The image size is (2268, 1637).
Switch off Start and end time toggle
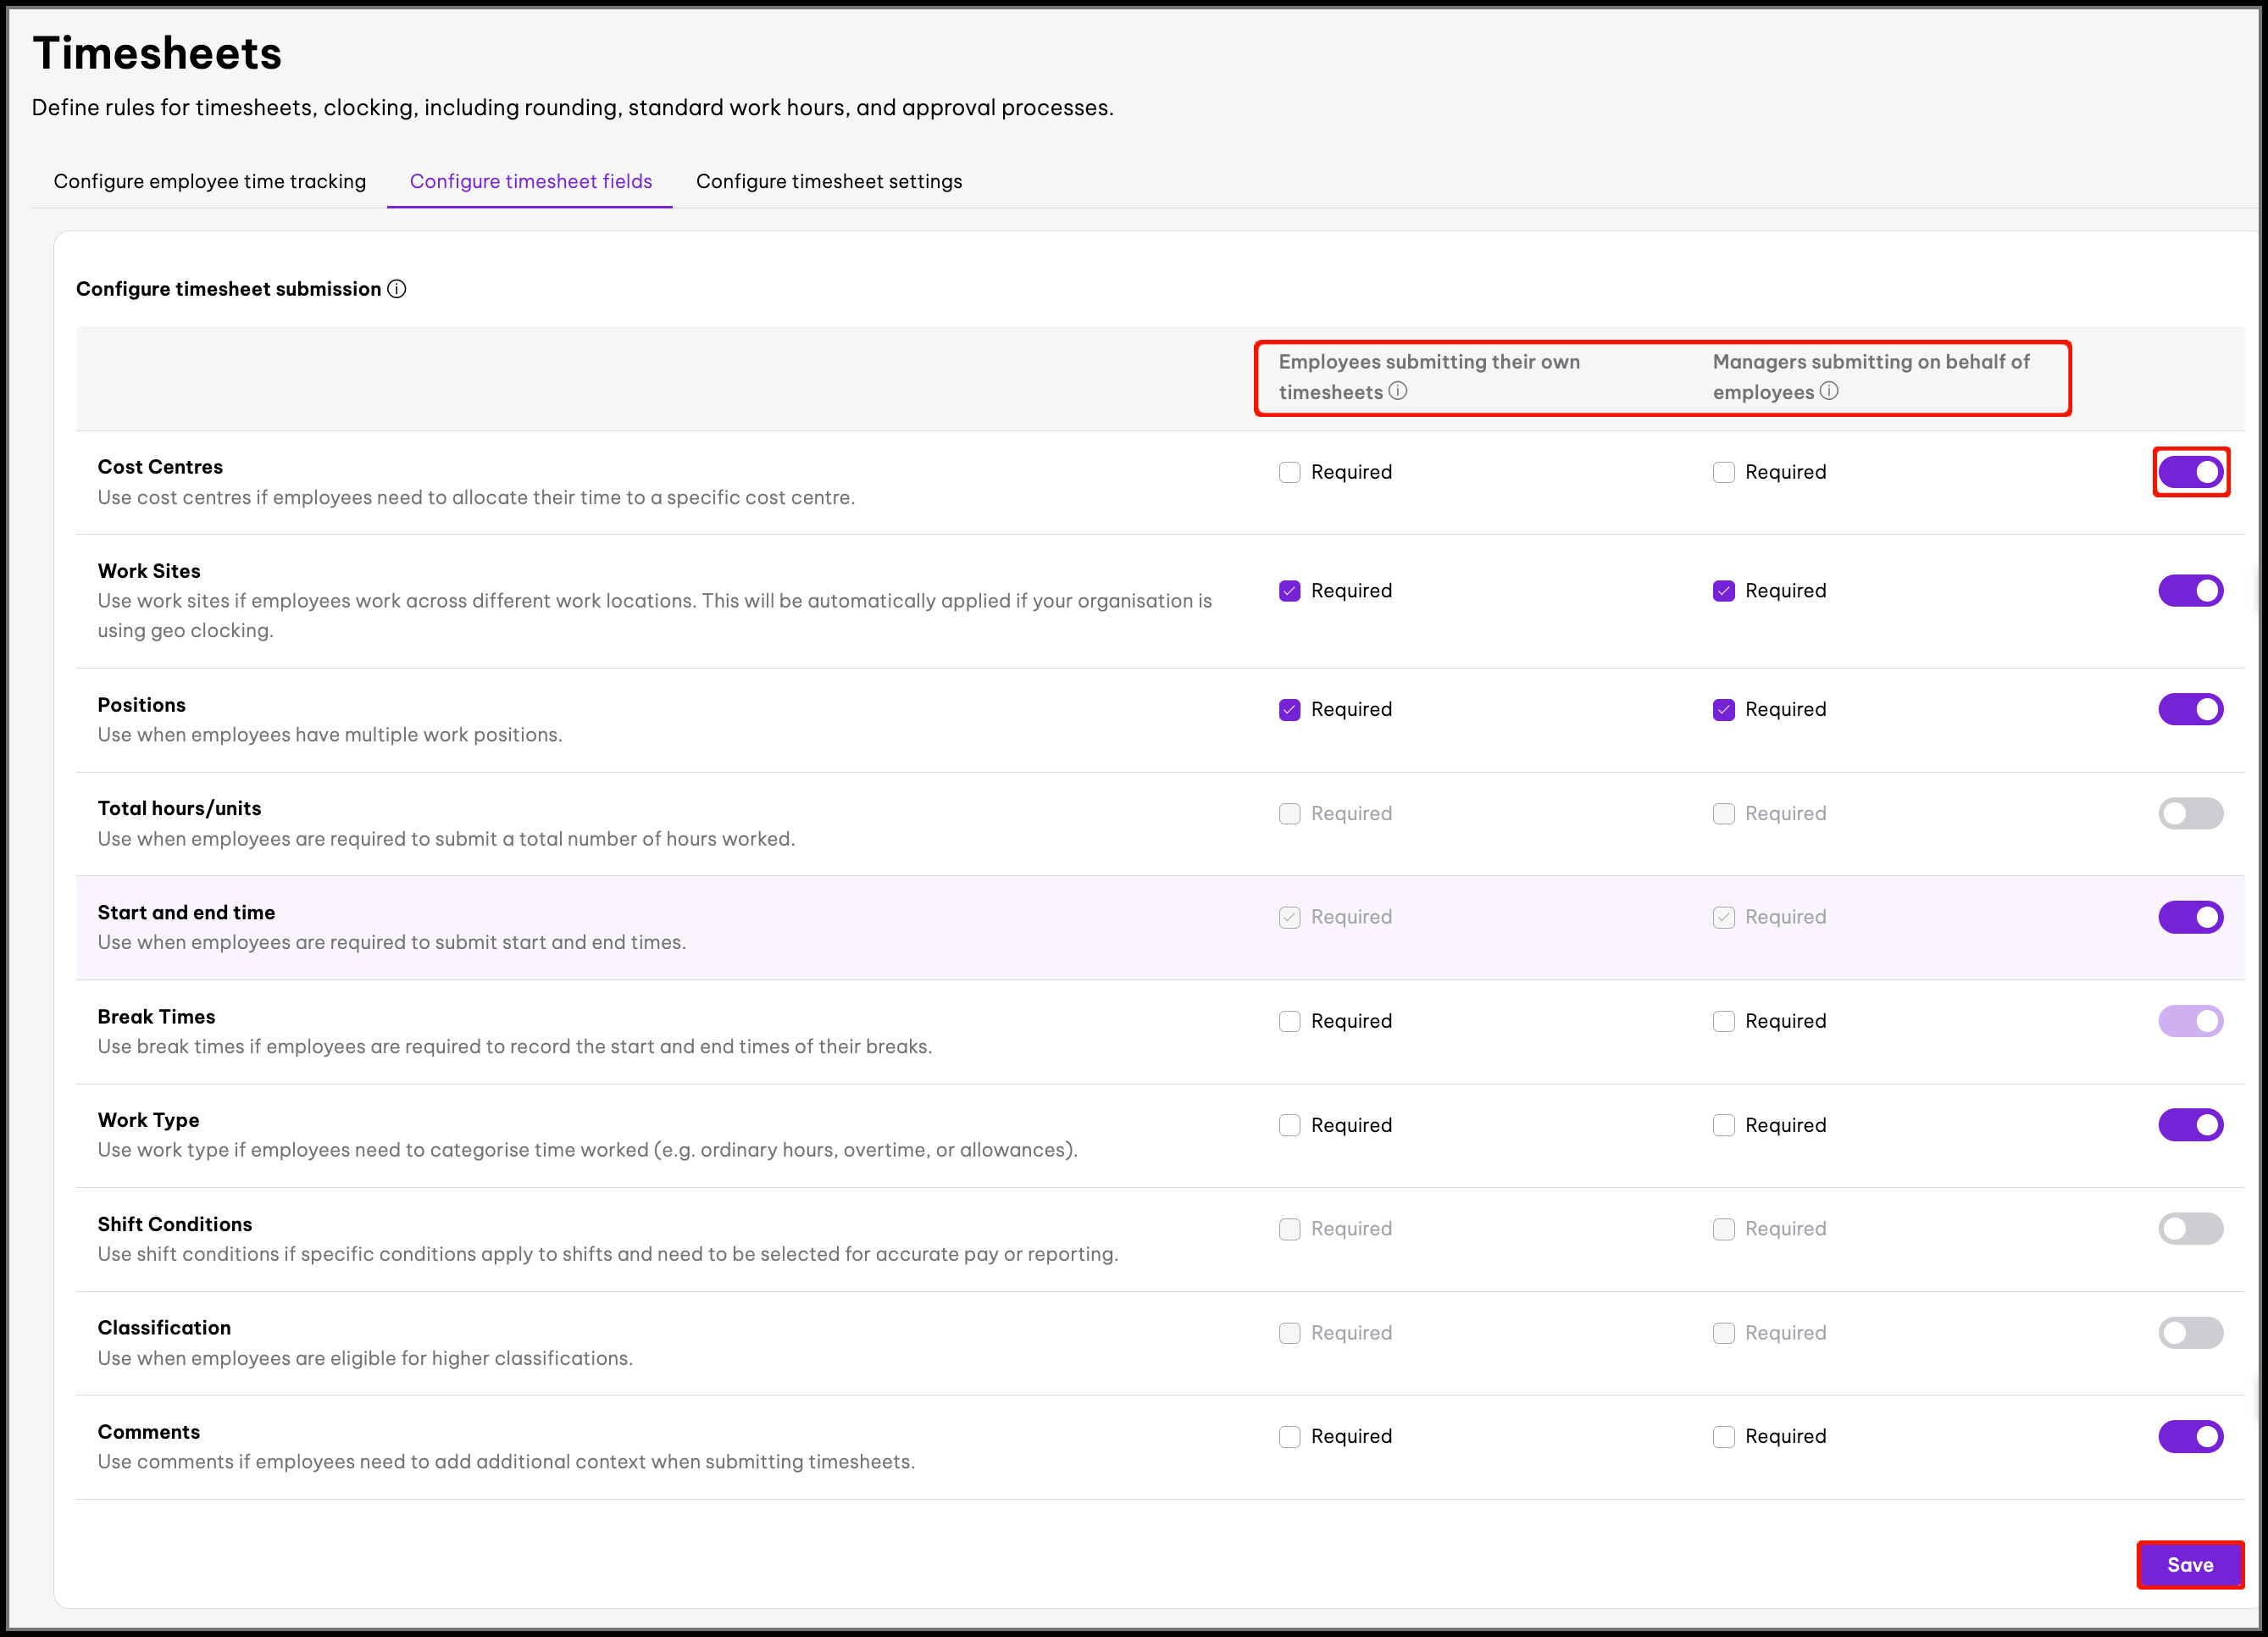tap(2191, 917)
